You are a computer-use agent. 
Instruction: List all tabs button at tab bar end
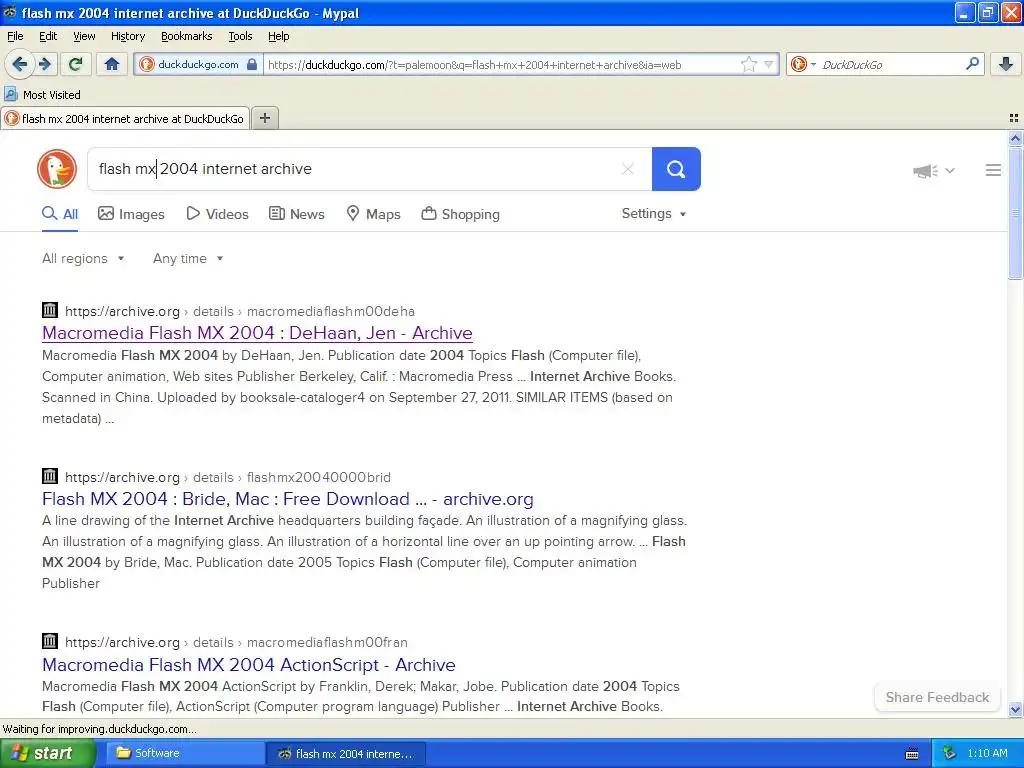(x=1014, y=118)
